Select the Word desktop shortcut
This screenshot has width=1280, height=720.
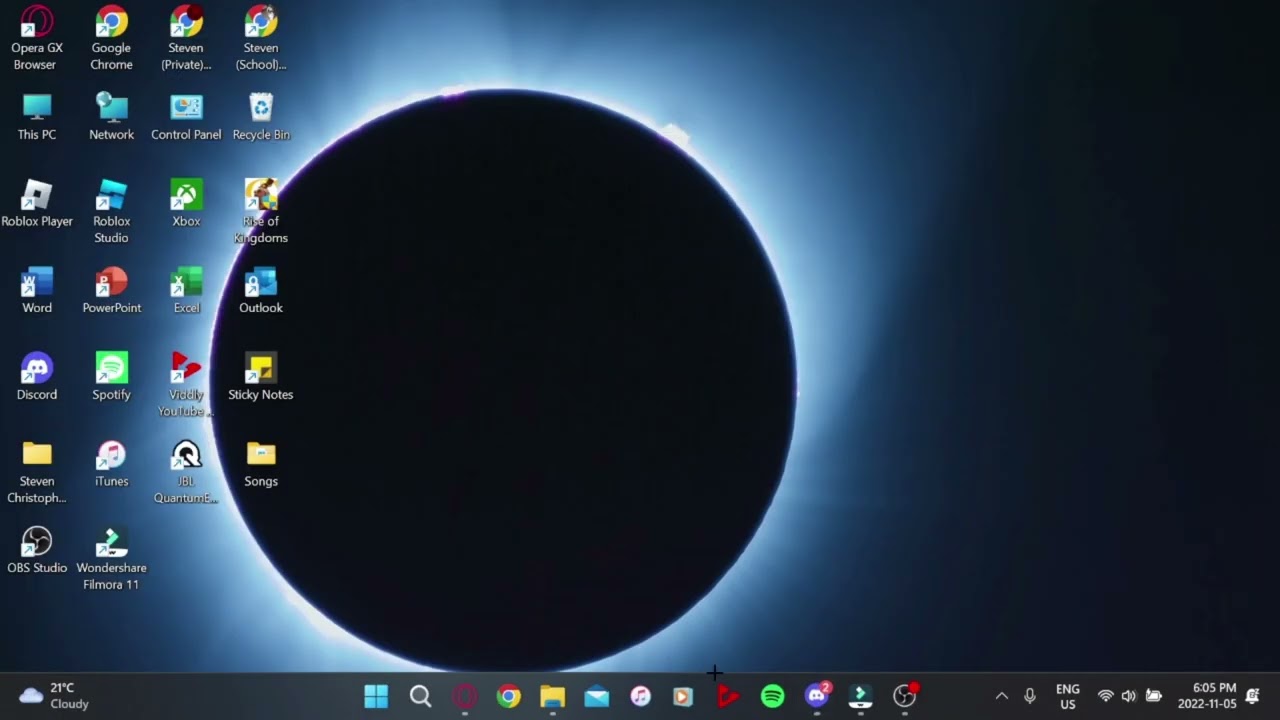[37, 291]
